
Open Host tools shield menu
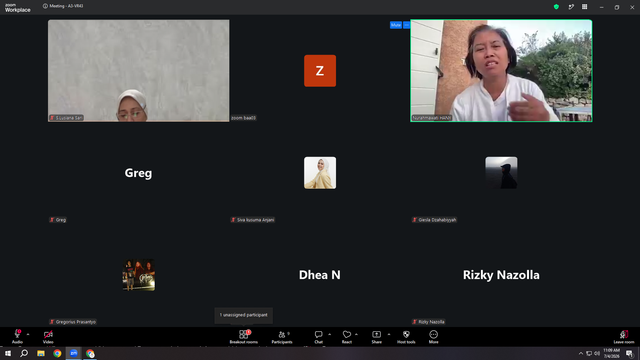coord(406,336)
